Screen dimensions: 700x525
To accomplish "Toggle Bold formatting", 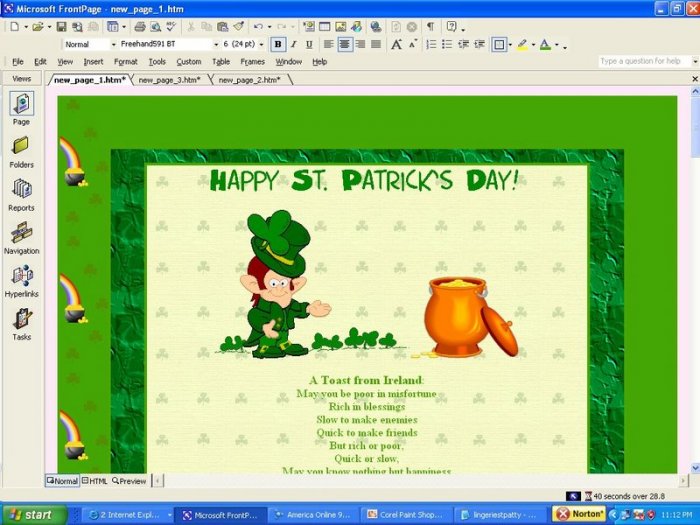I will point(278,44).
